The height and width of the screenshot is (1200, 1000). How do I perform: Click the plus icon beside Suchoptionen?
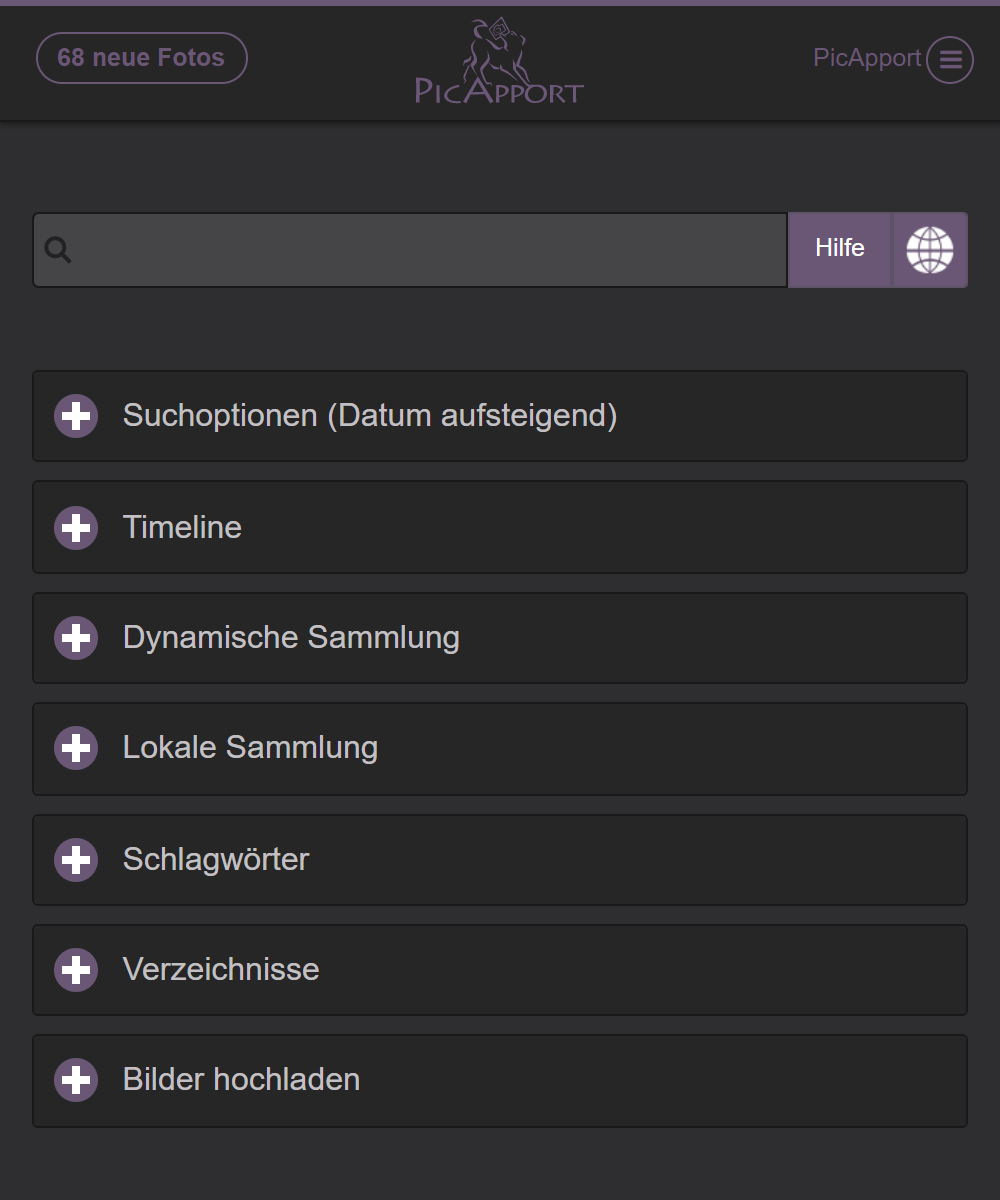coord(76,416)
